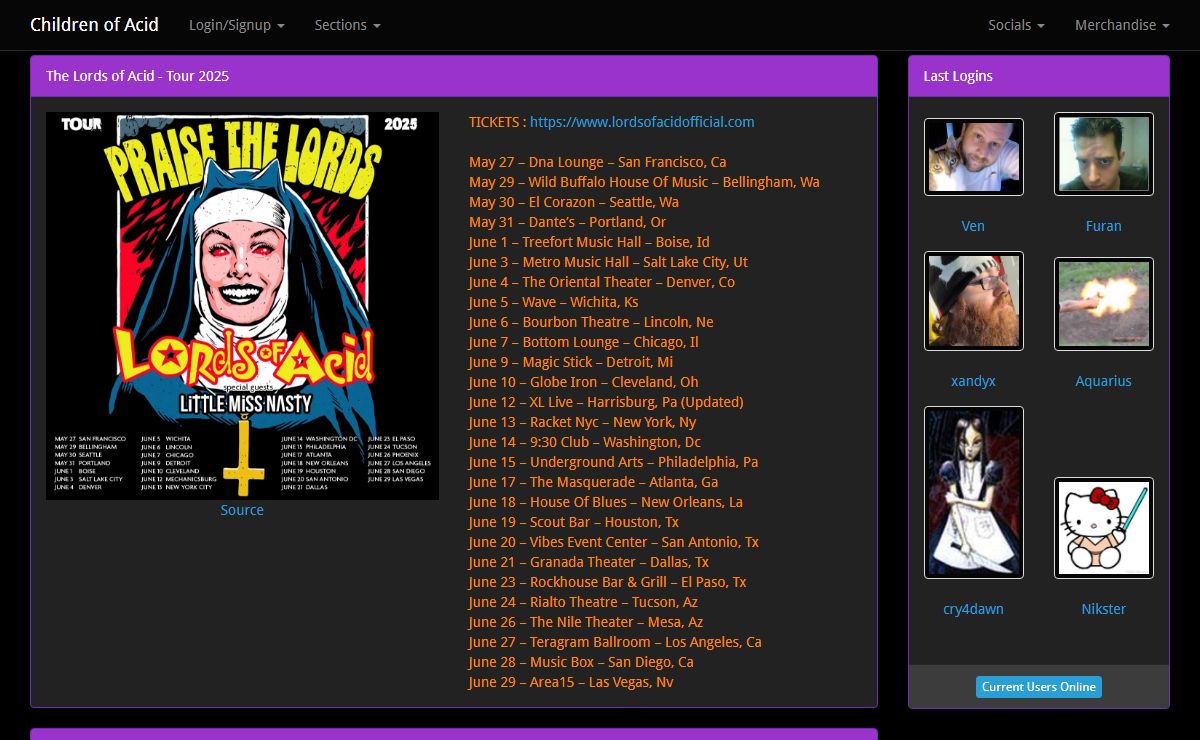Select the Last Logins panel heading
1200x740 pixels.
pyautogui.click(x=958, y=76)
